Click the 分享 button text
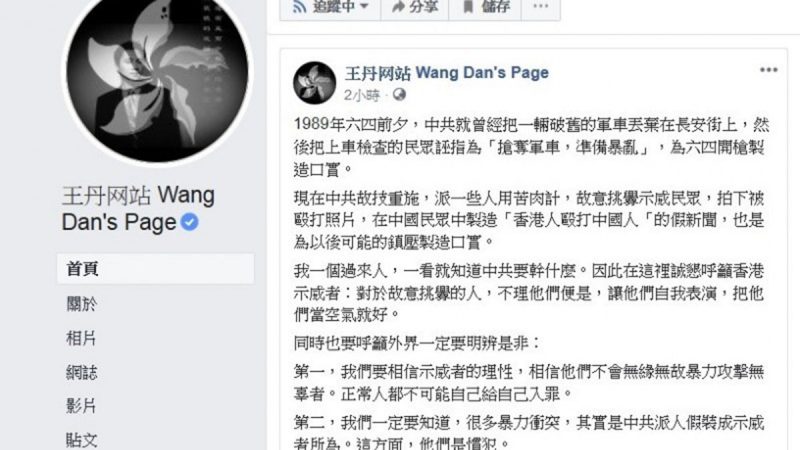Viewport: 800px width, 450px height. pos(423,7)
